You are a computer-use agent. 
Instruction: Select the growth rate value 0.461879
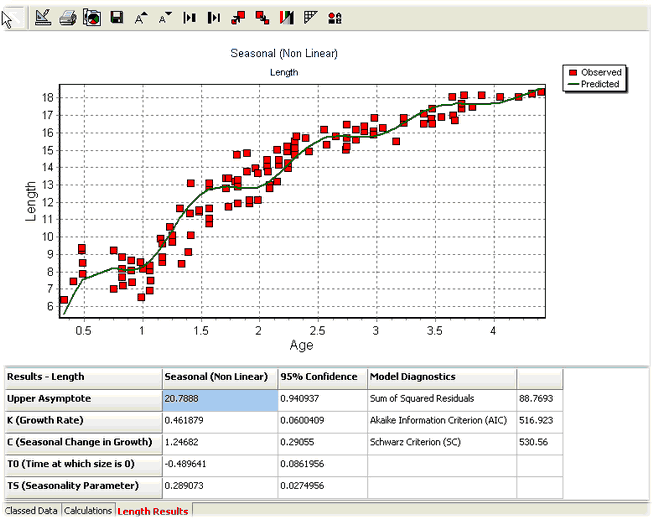[220, 422]
